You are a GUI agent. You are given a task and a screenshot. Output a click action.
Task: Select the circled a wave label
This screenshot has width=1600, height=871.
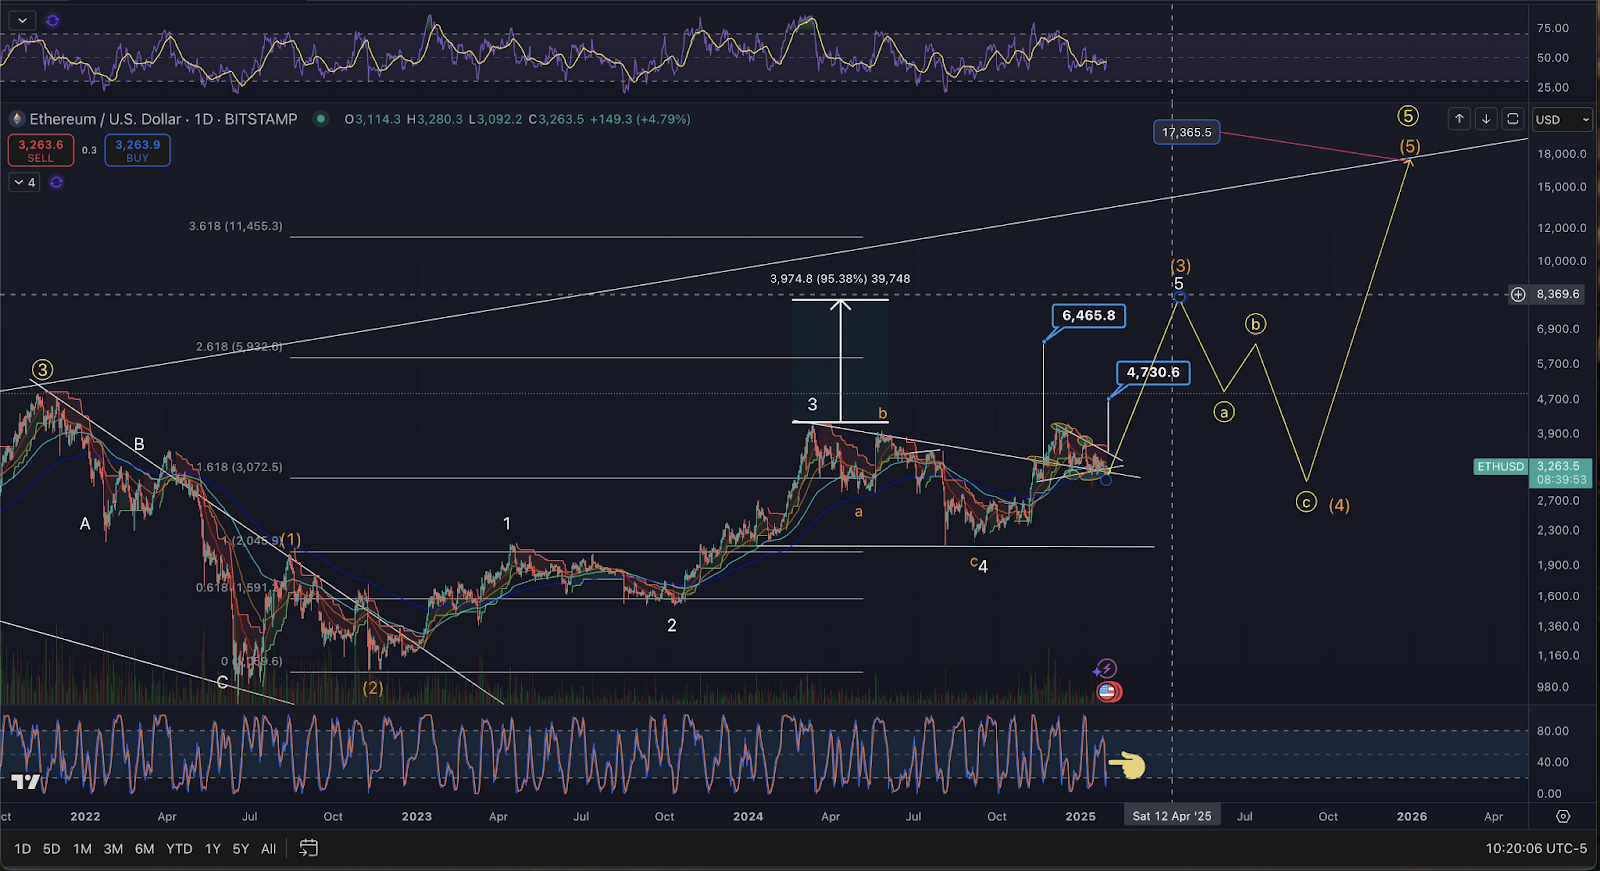click(x=1224, y=412)
